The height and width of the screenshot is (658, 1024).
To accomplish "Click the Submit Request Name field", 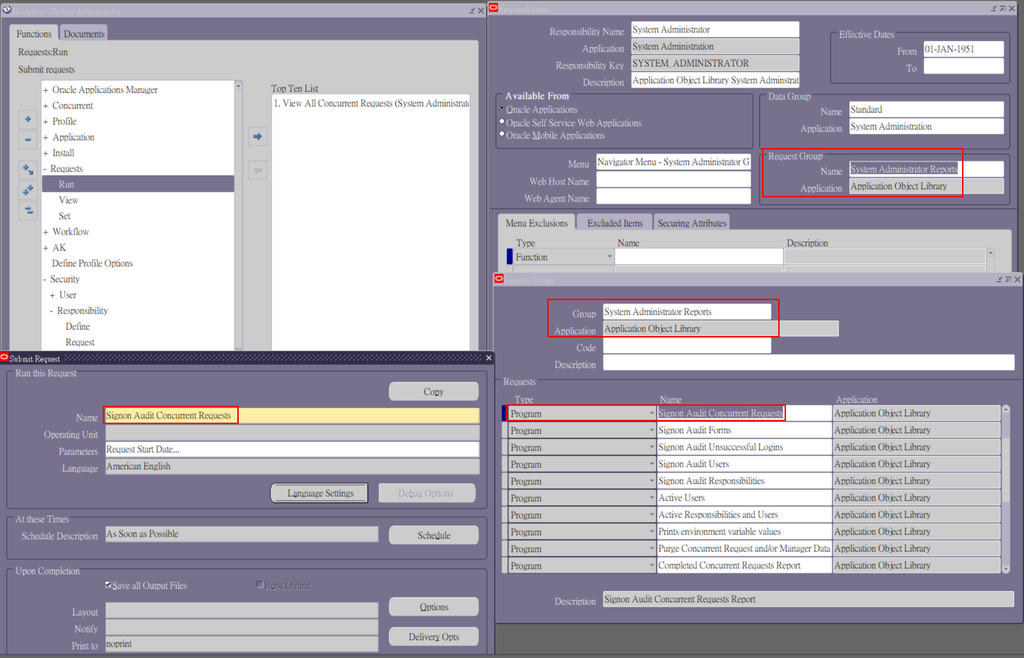I will pyautogui.click(x=292, y=416).
